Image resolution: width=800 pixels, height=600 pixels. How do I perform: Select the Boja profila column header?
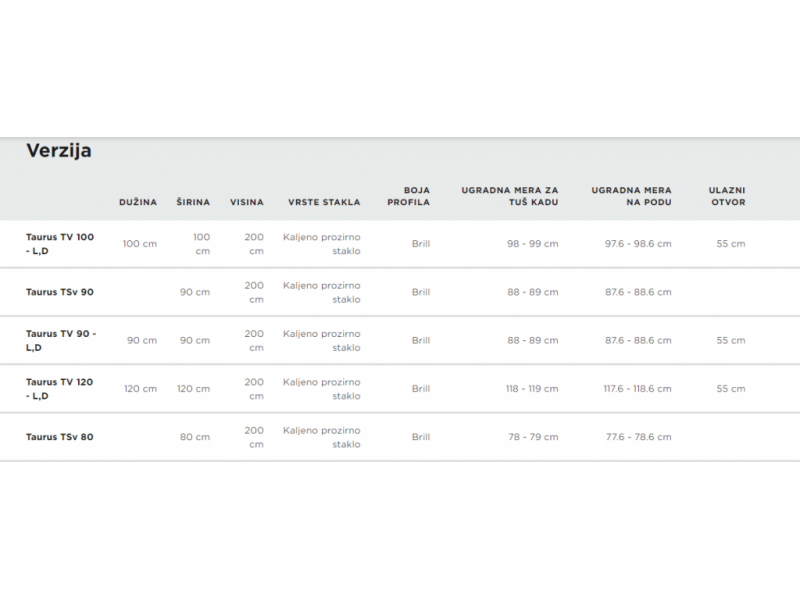point(417,196)
